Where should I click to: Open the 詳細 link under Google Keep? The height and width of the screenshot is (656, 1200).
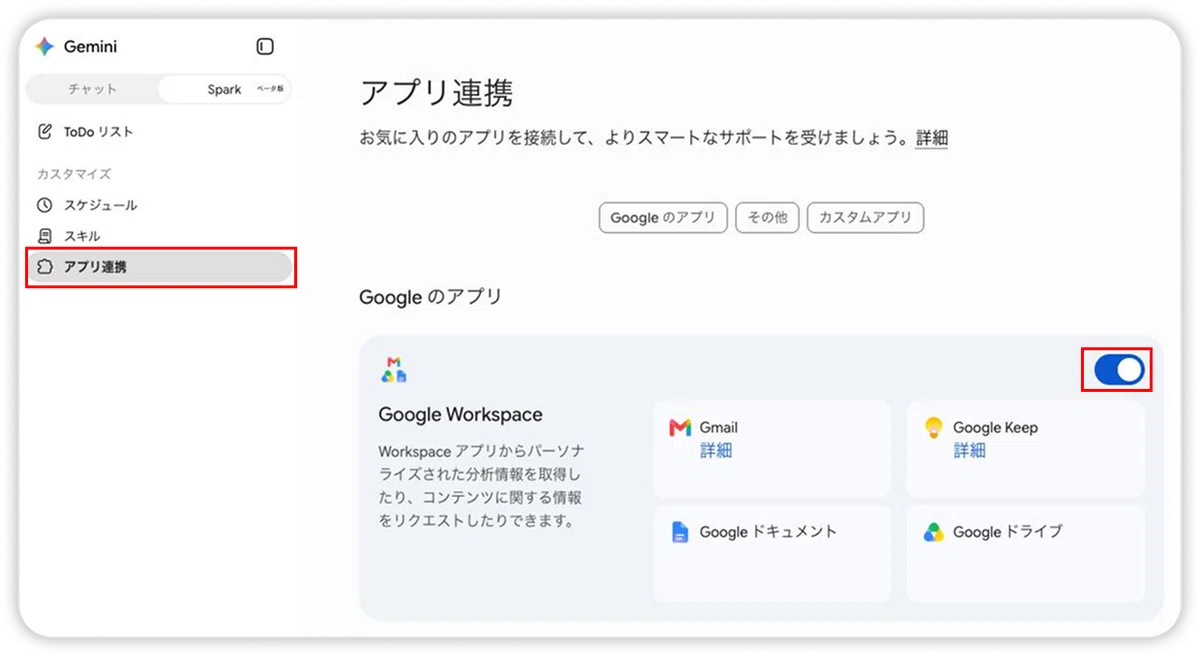(x=969, y=451)
